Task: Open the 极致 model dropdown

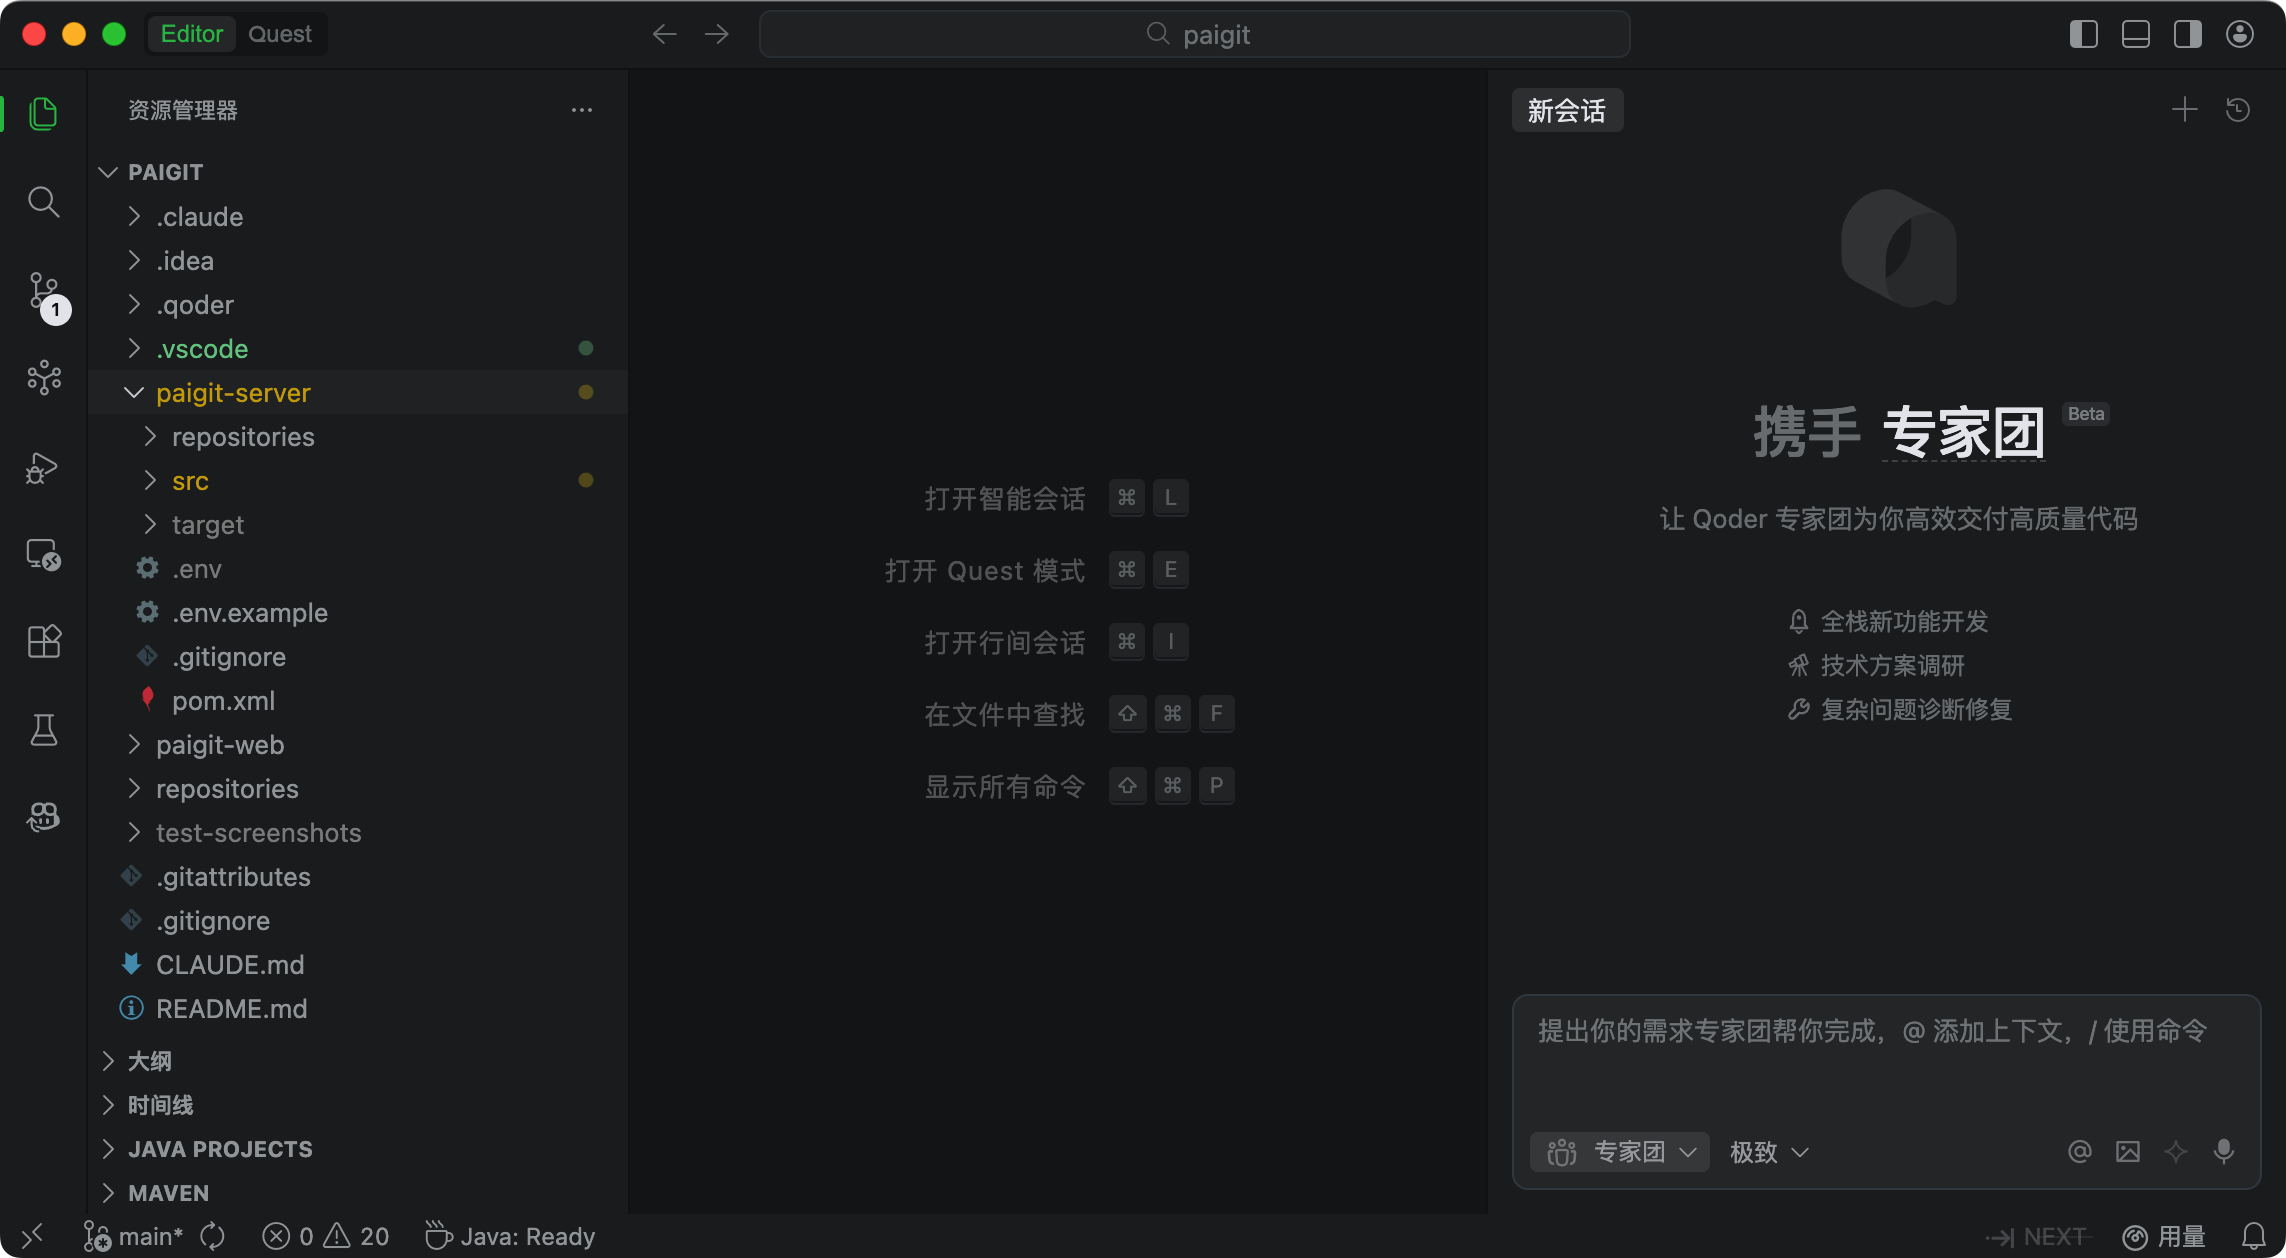Action: [1769, 1152]
